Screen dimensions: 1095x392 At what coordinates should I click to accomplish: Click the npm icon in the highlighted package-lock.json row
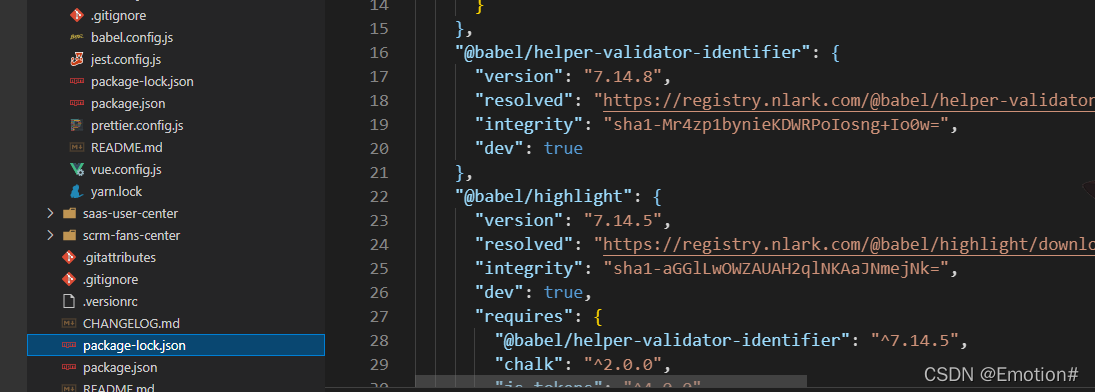click(x=68, y=345)
